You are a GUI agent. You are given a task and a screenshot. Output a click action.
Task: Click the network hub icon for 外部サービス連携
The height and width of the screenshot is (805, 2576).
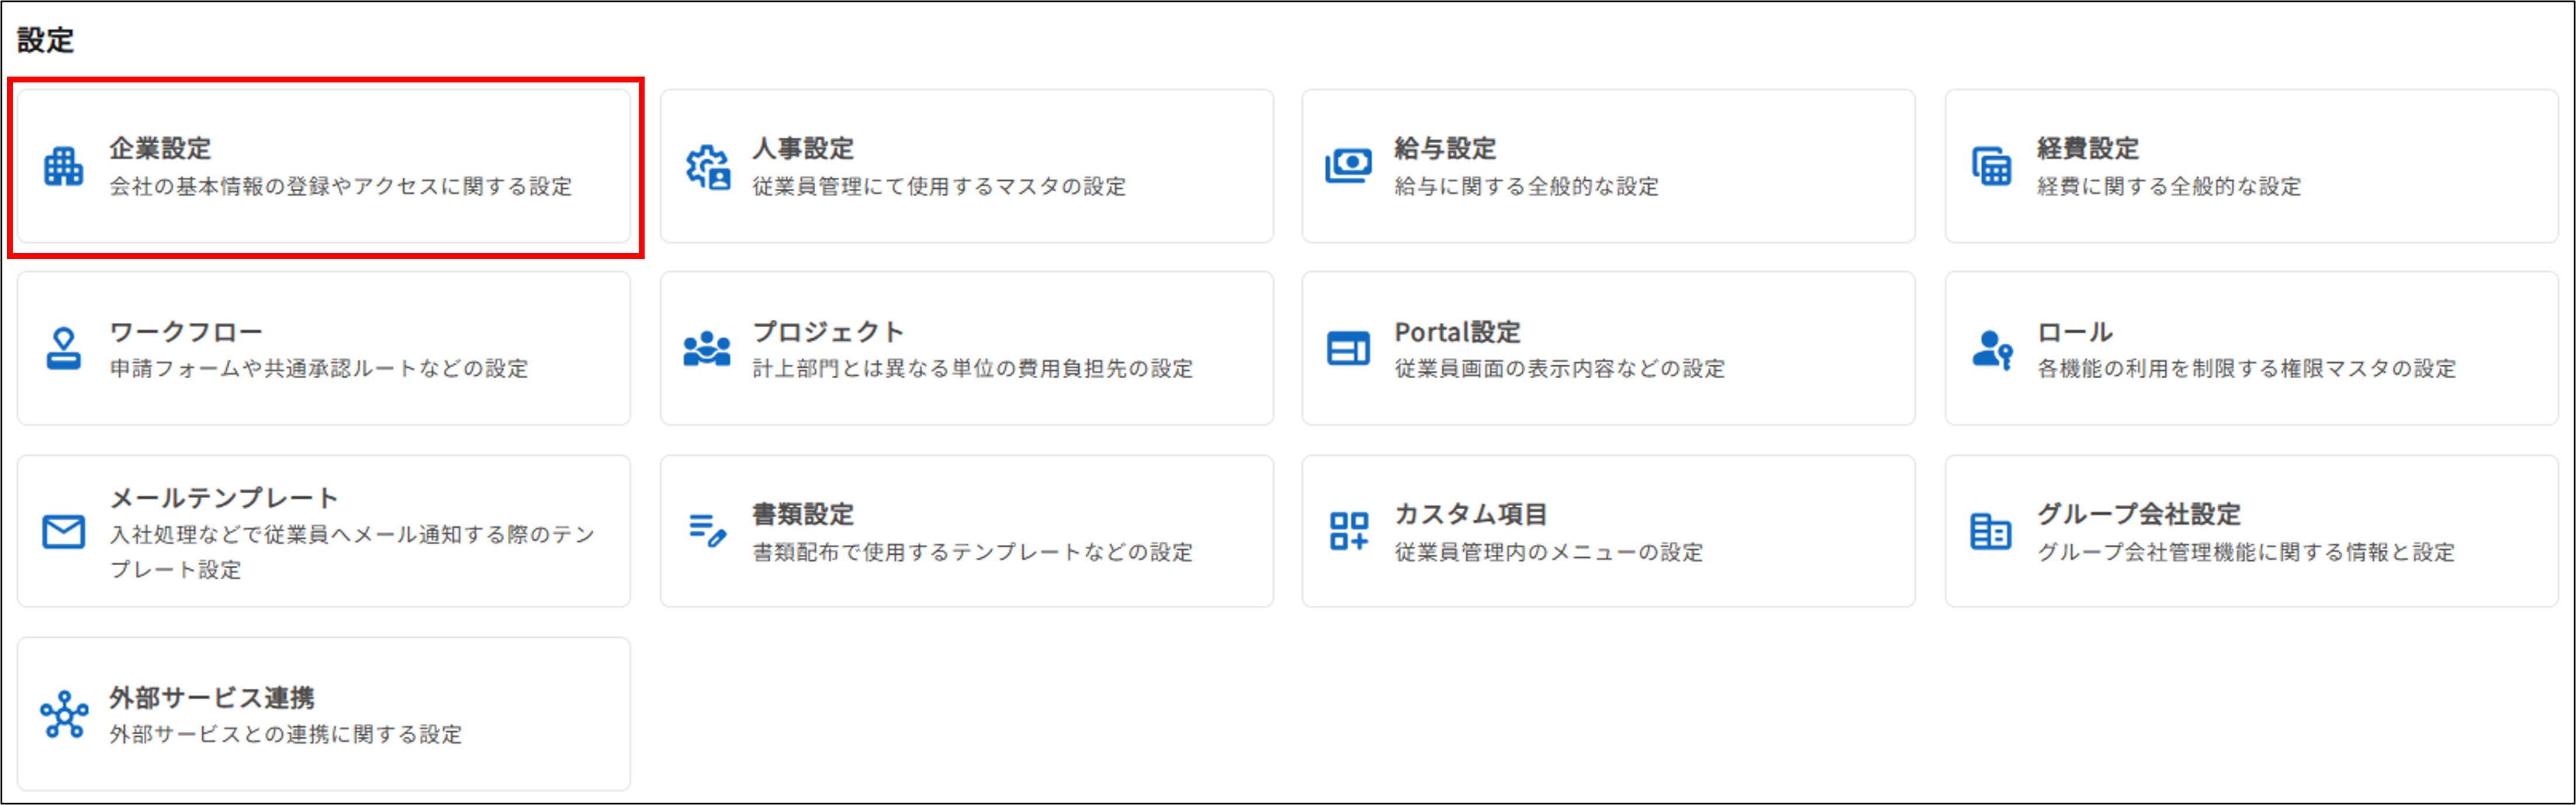[64, 715]
